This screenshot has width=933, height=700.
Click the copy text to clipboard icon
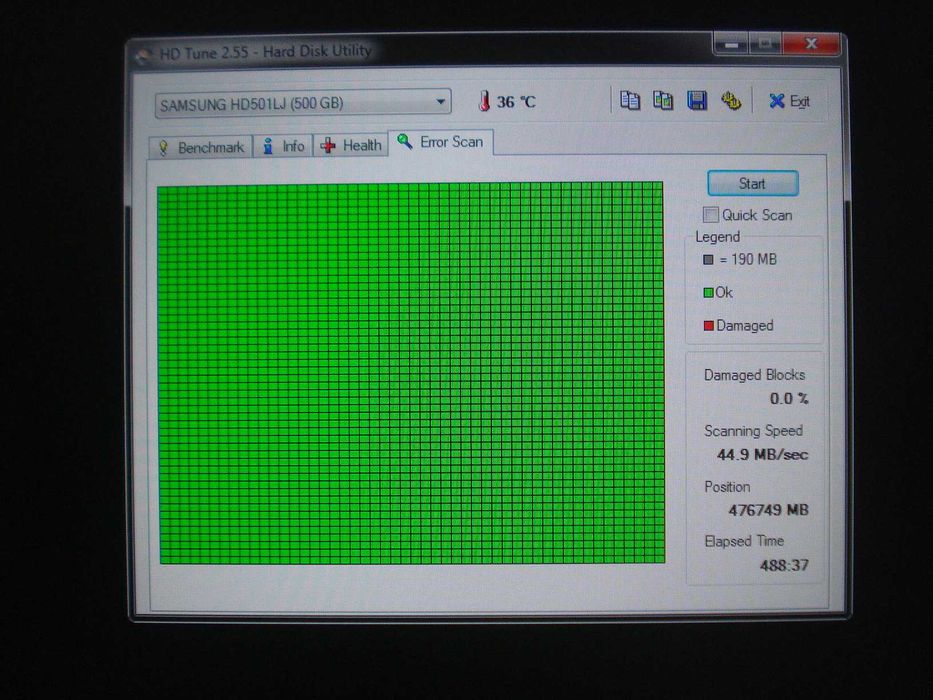click(x=630, y=101)
